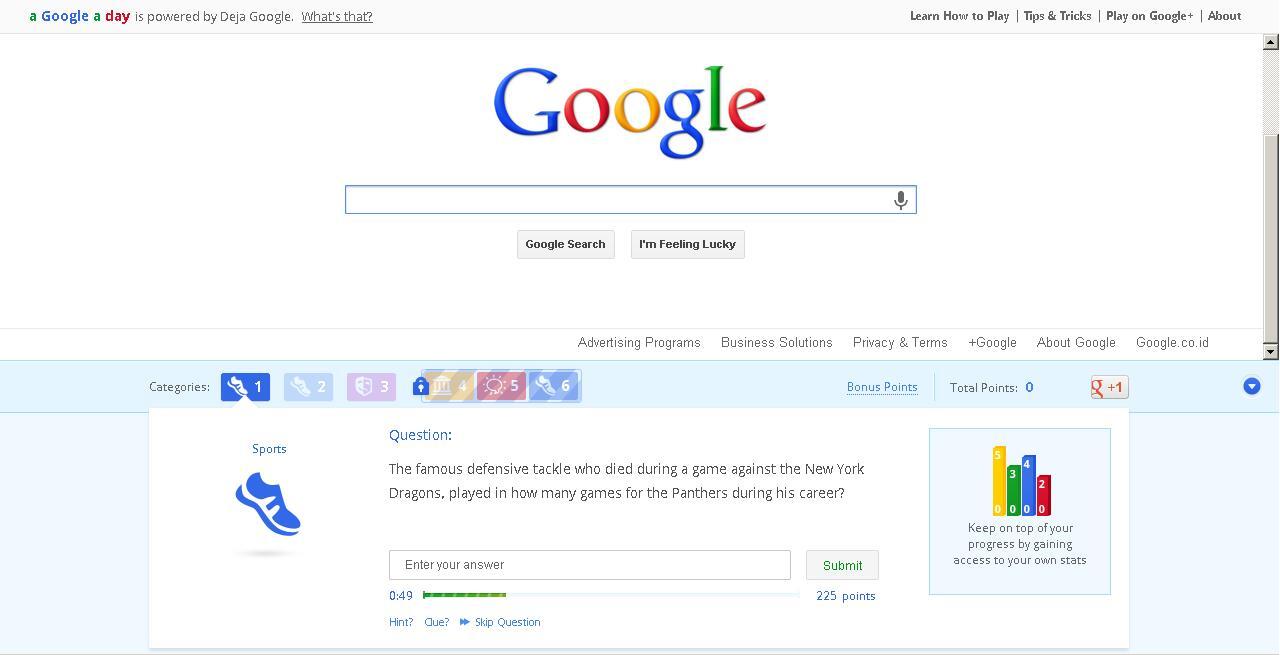1280x655 pixels.
Task: Open Tips & Tricks
Action: pyautogui.click(x=1057, y=16)
